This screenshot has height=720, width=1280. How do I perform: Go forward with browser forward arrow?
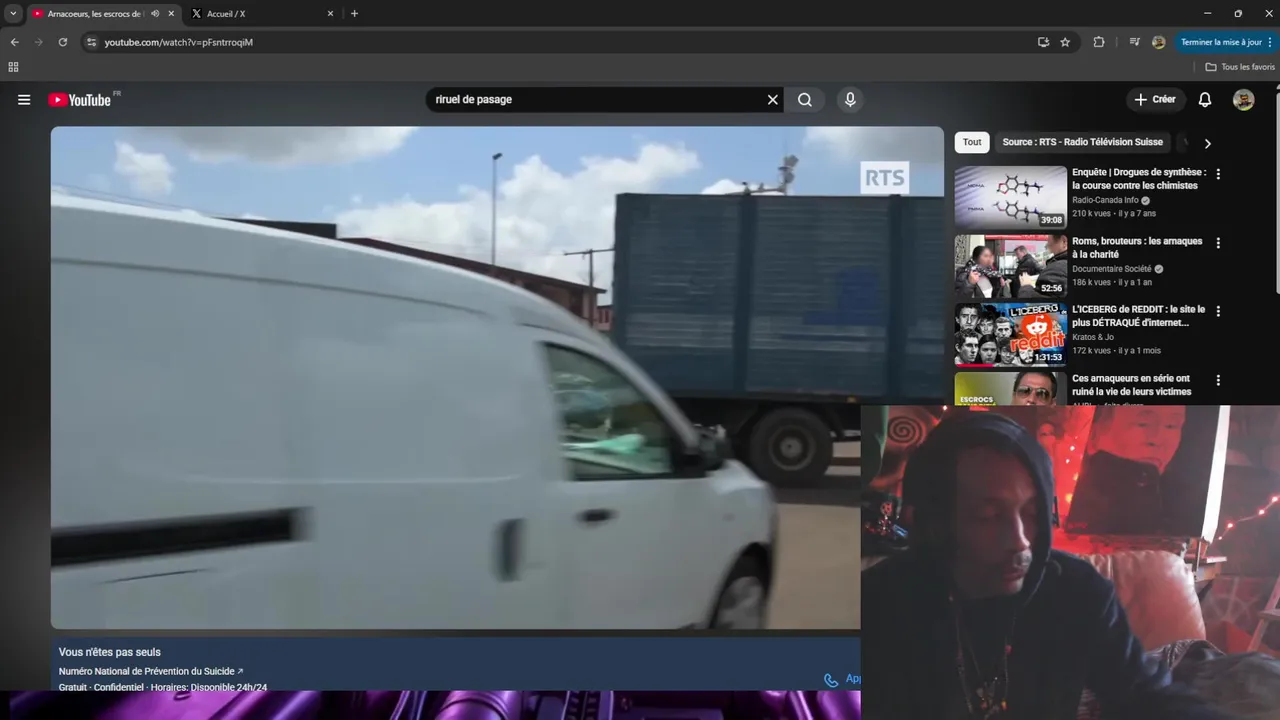tap(38, 42)
